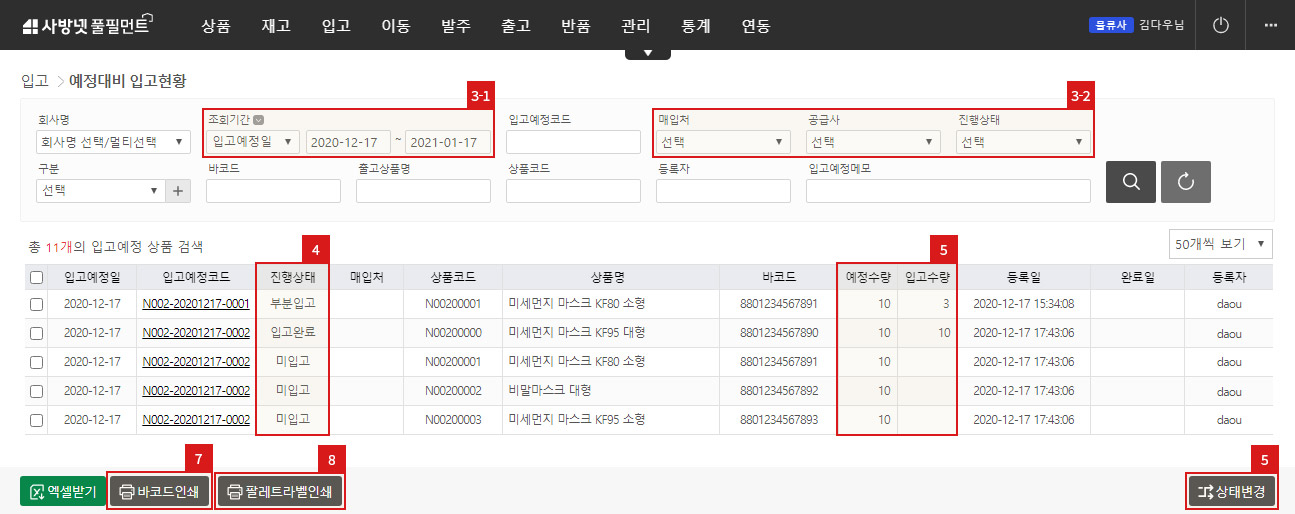Click the 팔레트라벨인쇄 pallet label print button
1295x514 pixels.
click(x=280, y=491)
